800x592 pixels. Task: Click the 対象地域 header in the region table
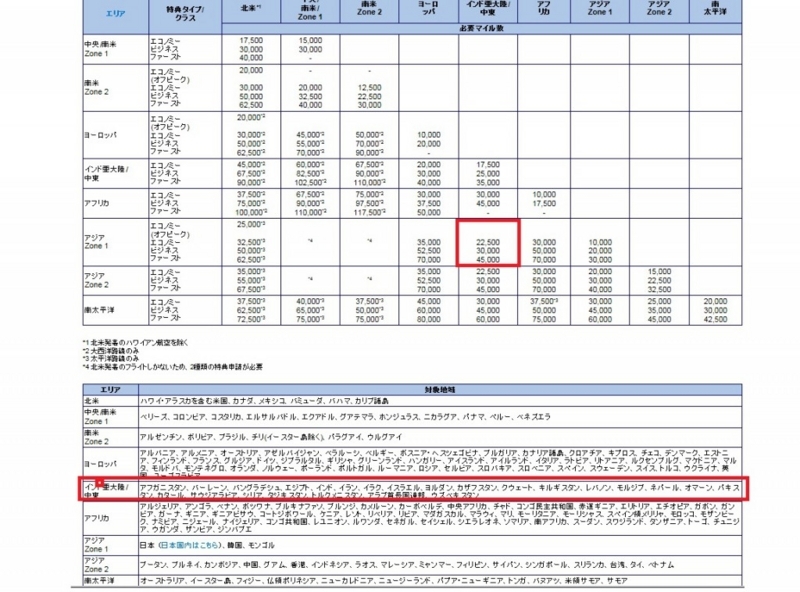(x=440, y=389)
